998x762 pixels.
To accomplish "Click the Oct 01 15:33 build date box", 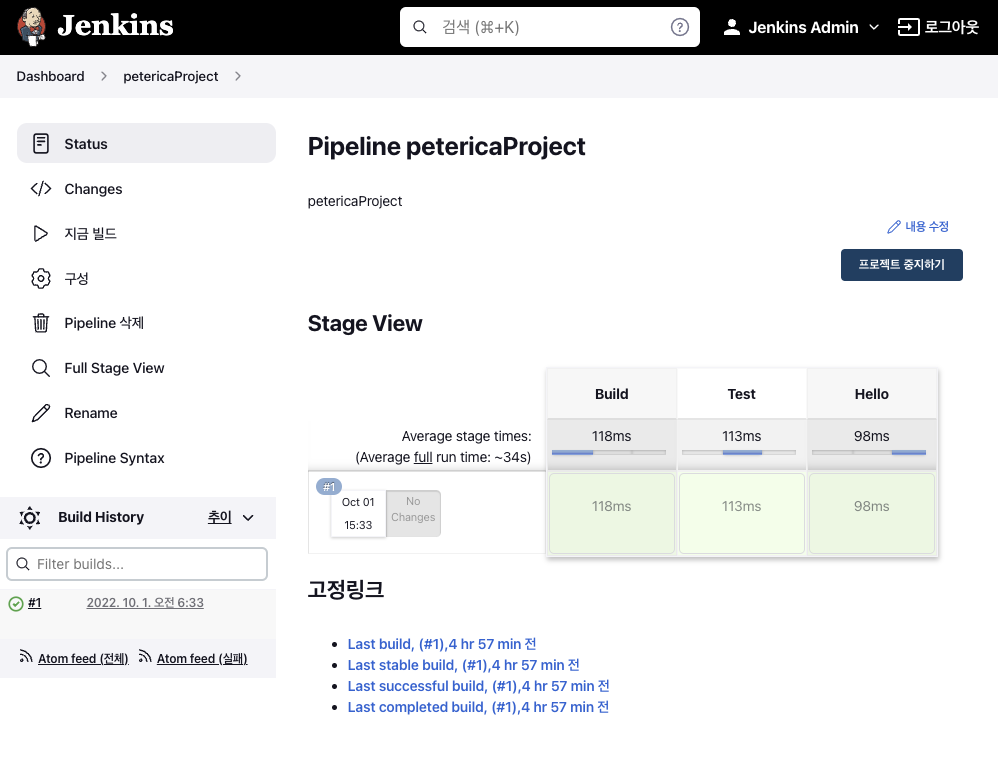I will pyautogui.click(x=358, y=514).
